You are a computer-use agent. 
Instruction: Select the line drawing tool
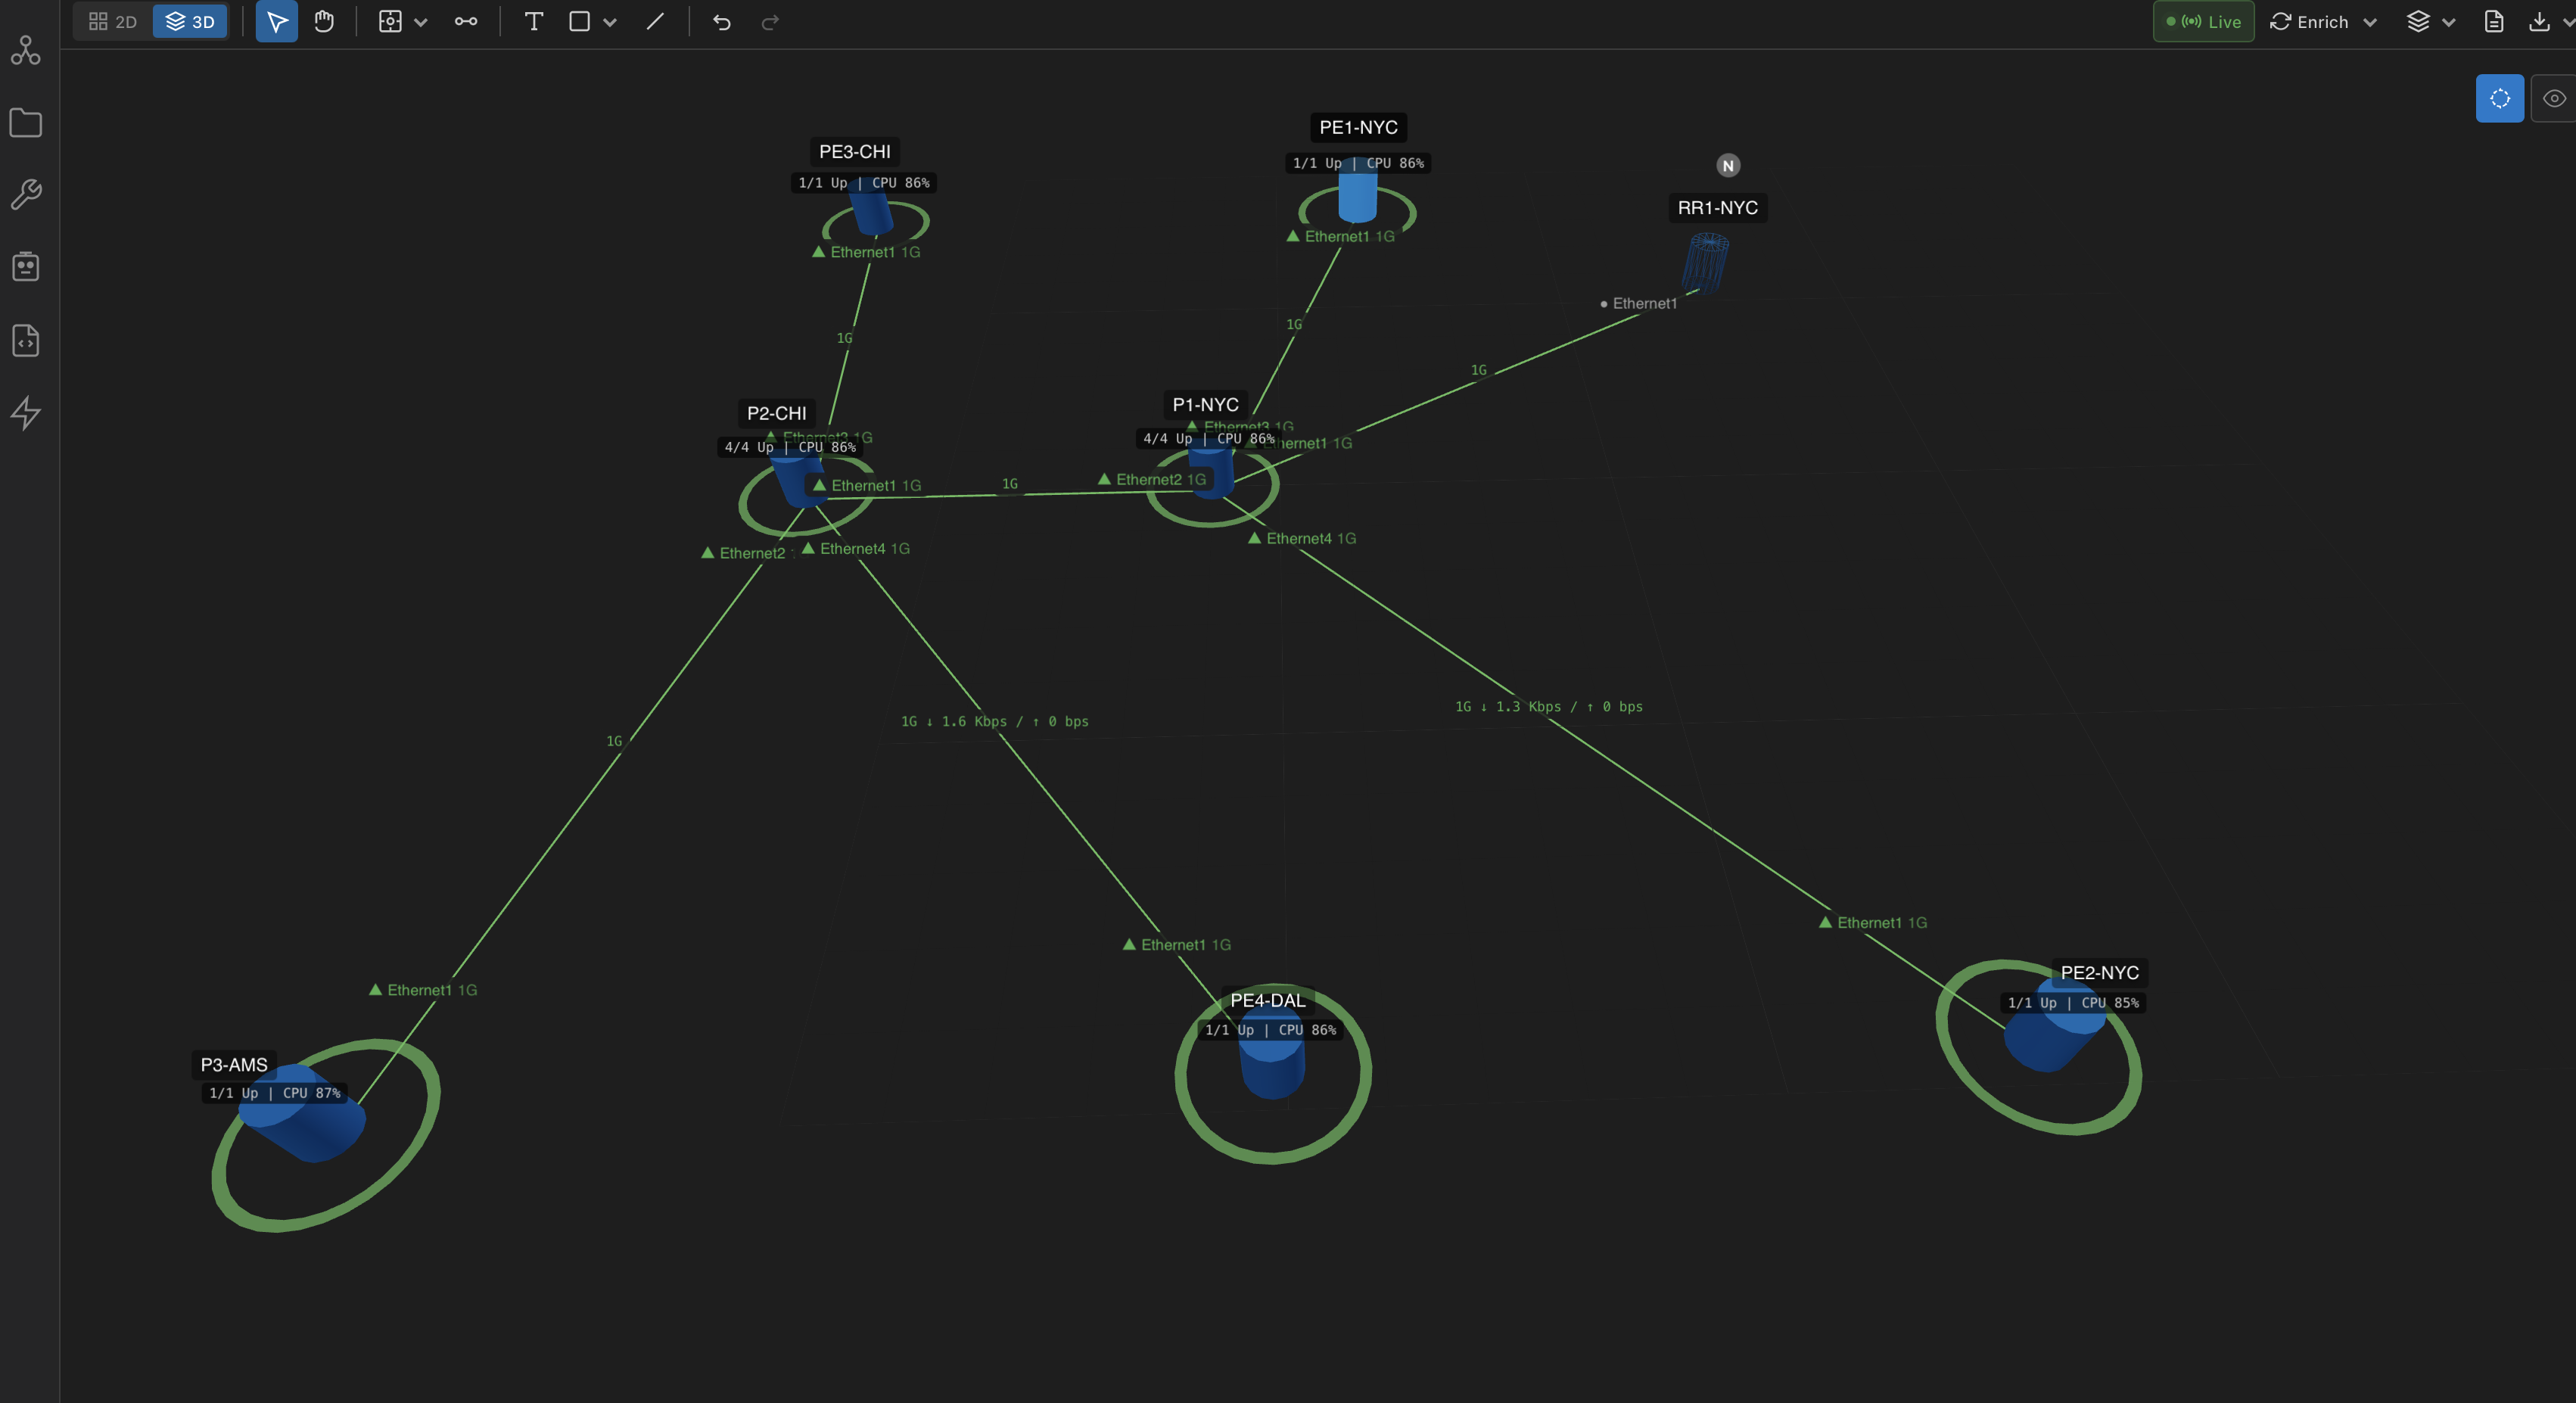tap(655, 21)
